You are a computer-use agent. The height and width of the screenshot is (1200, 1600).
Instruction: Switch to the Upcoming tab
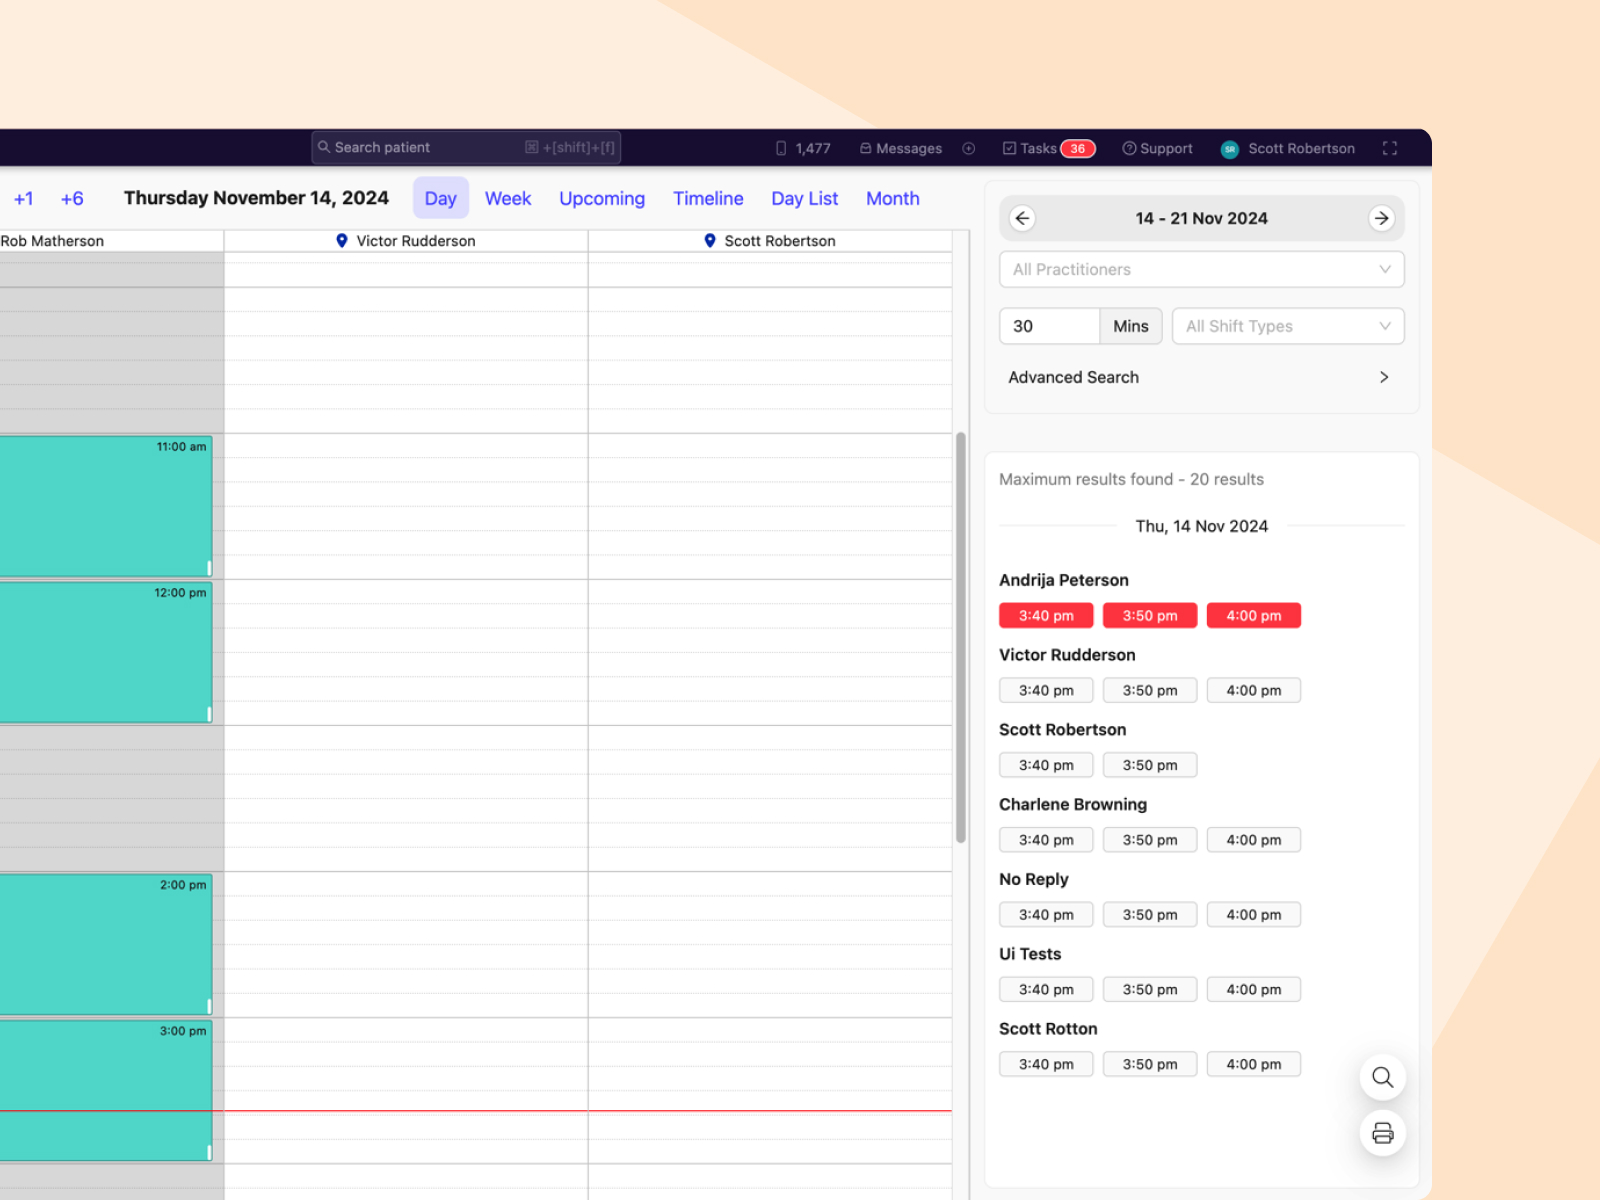coord(602,198)
